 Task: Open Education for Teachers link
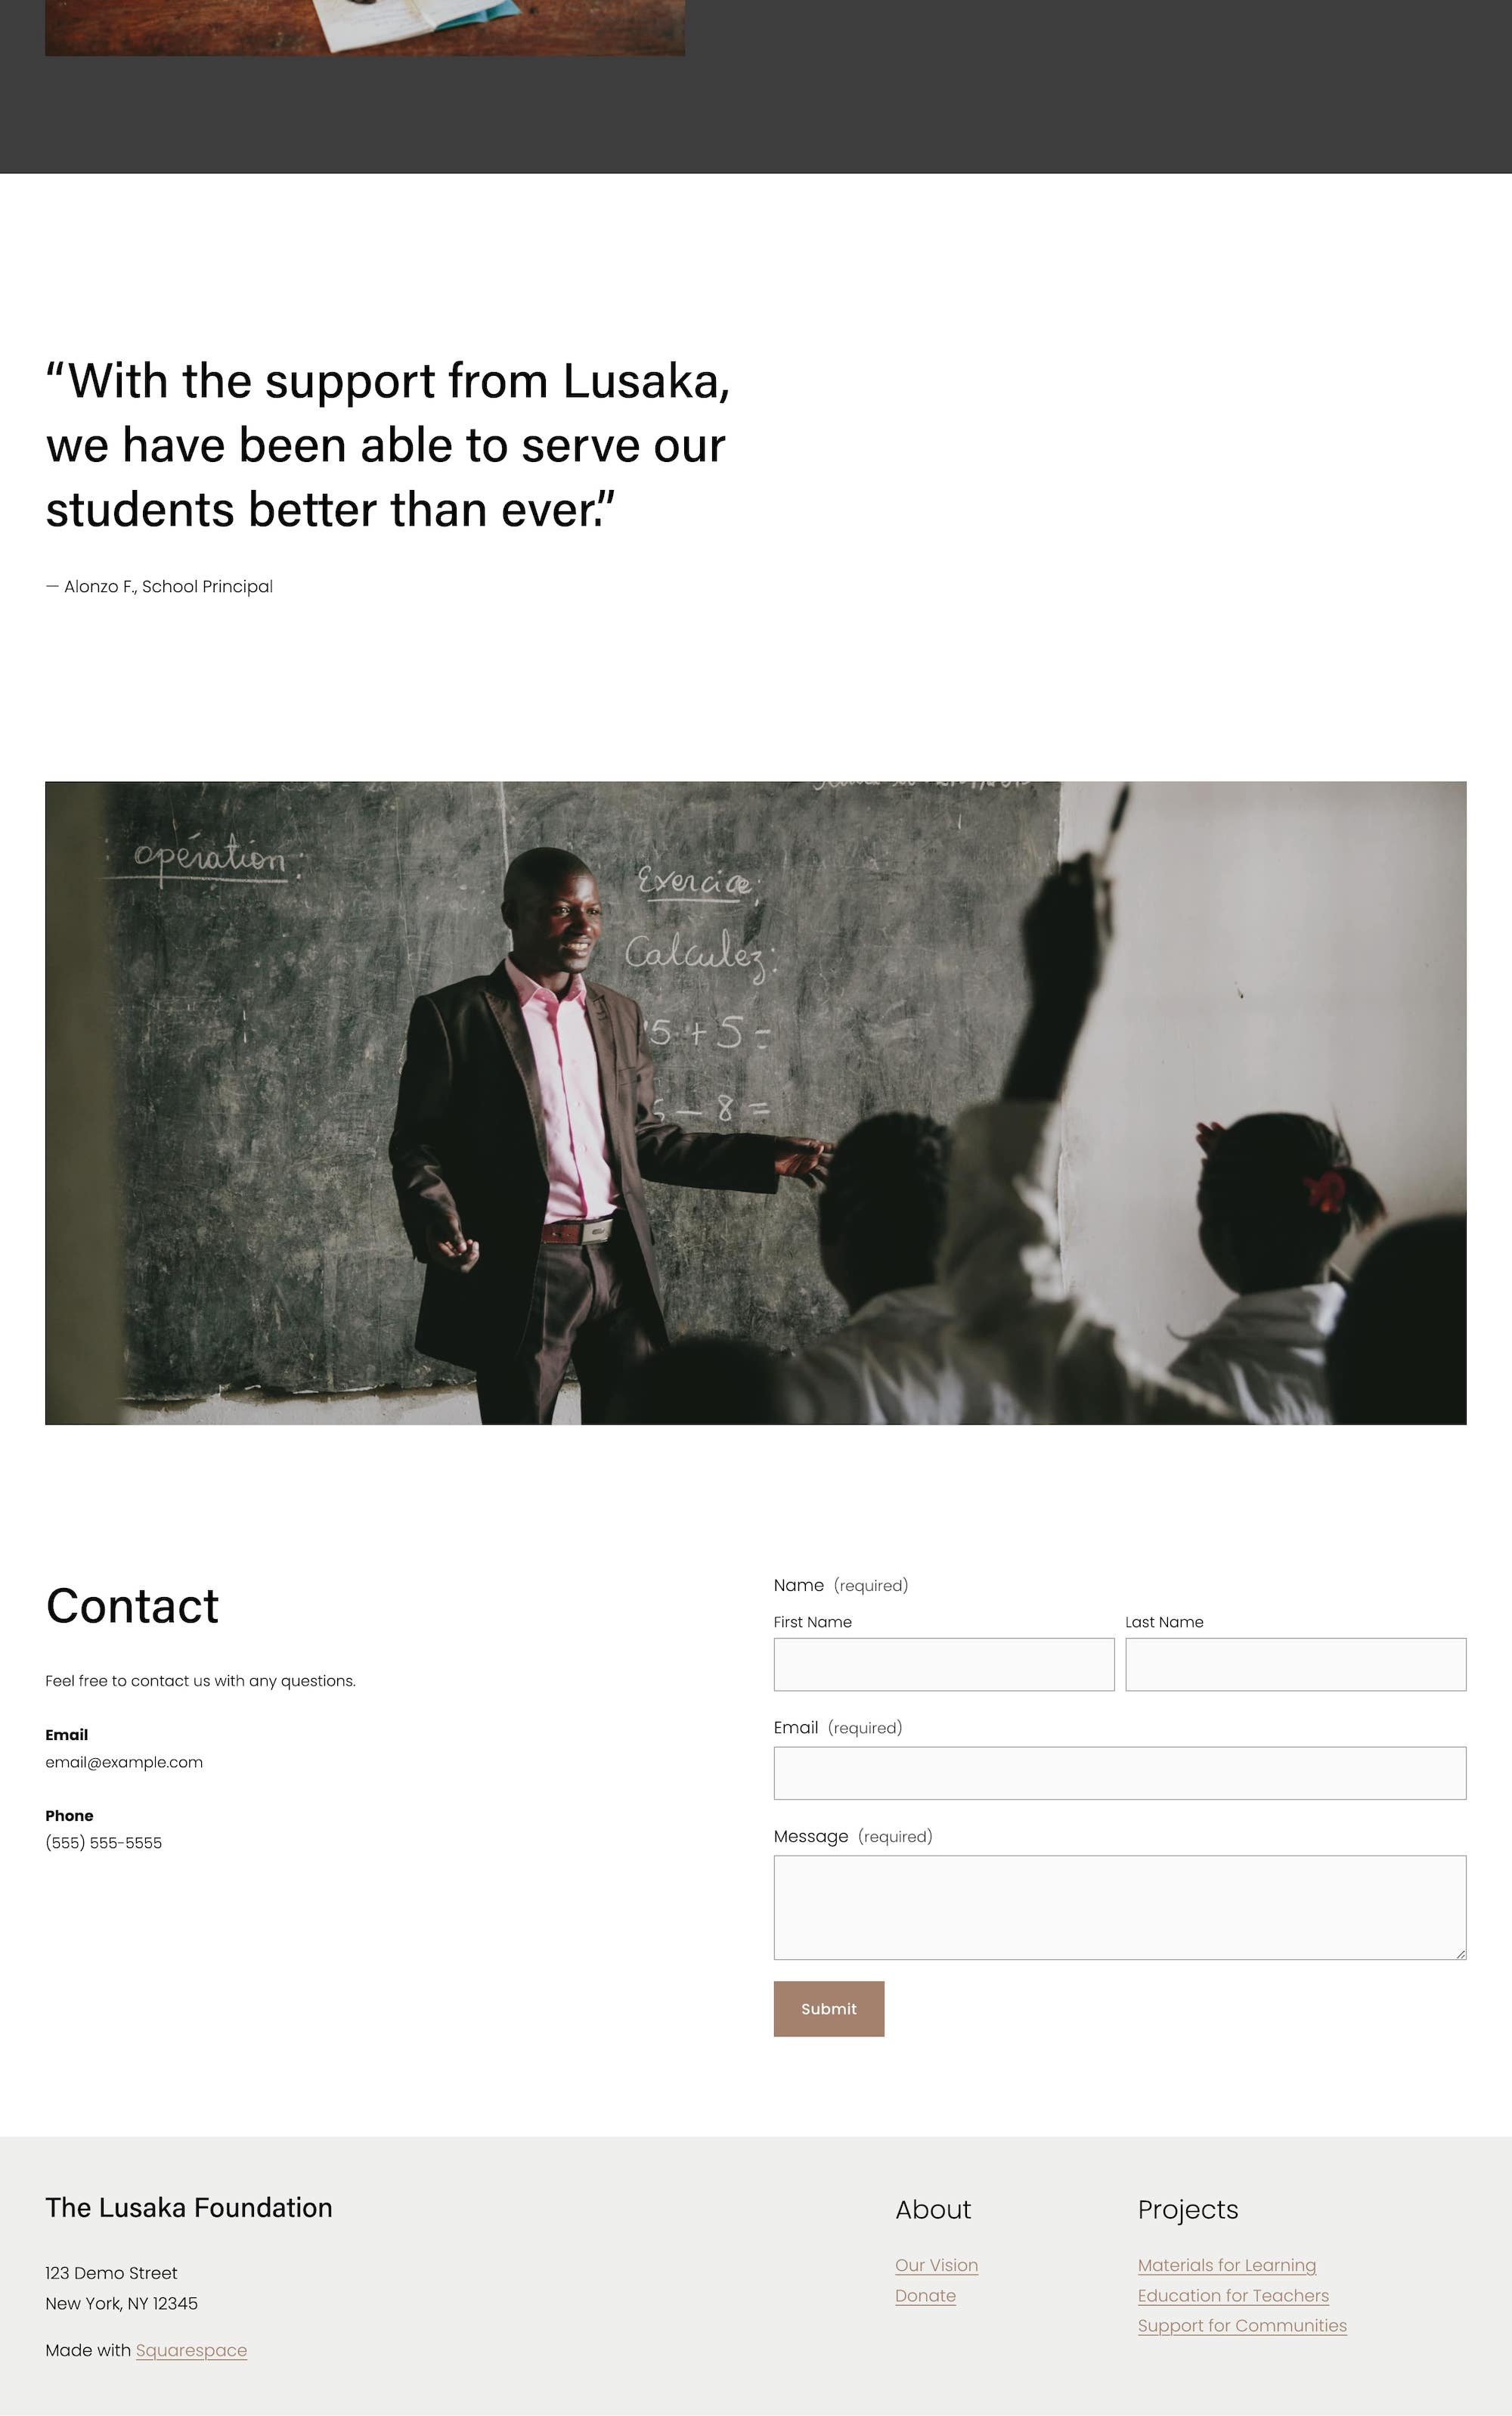pyautogui.click(x=1233, y=2295)
